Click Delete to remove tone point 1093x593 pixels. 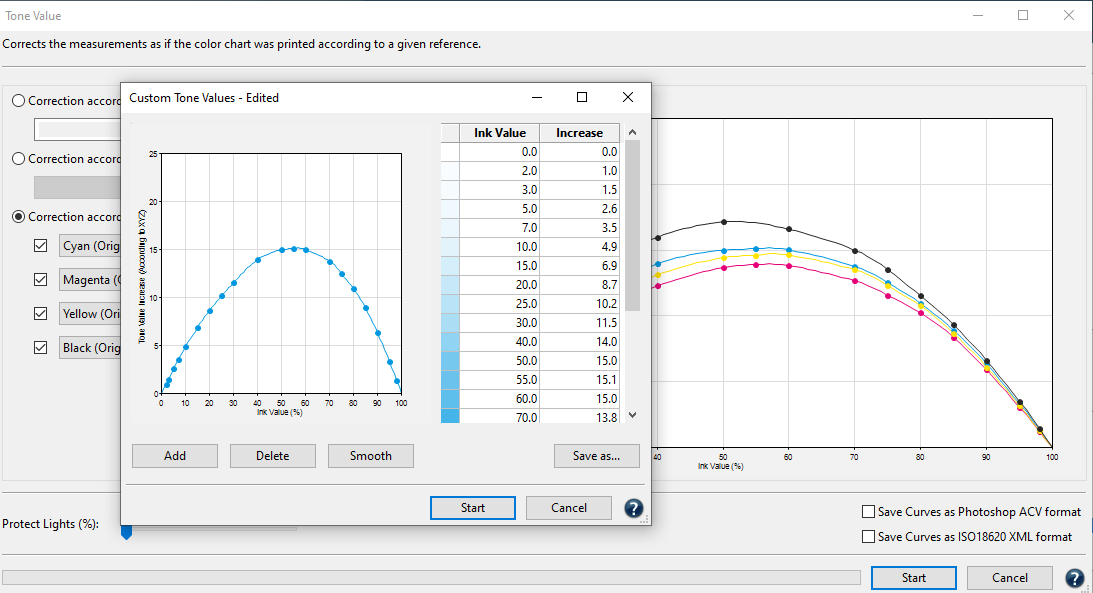[x=273, y=456]
